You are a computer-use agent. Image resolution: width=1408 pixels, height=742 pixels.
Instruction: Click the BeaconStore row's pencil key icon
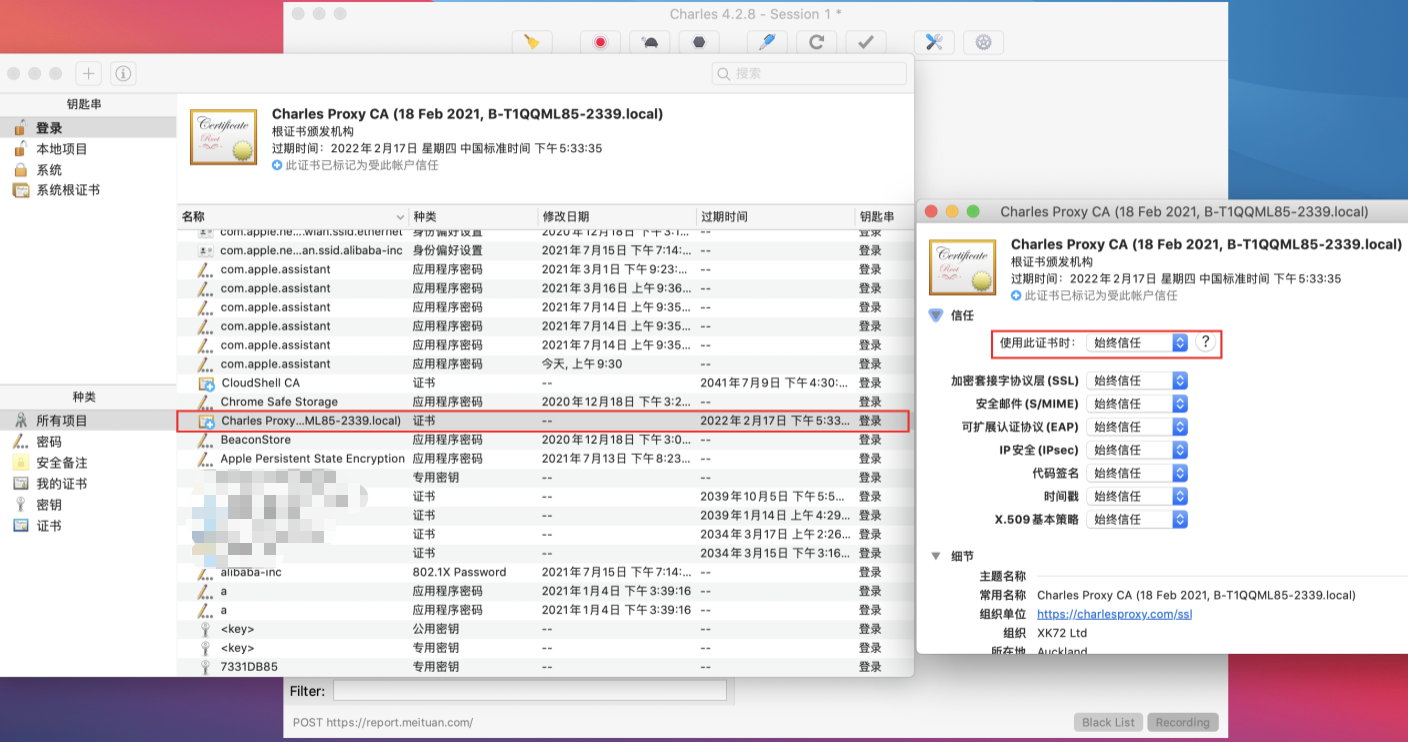pos(206,440)
